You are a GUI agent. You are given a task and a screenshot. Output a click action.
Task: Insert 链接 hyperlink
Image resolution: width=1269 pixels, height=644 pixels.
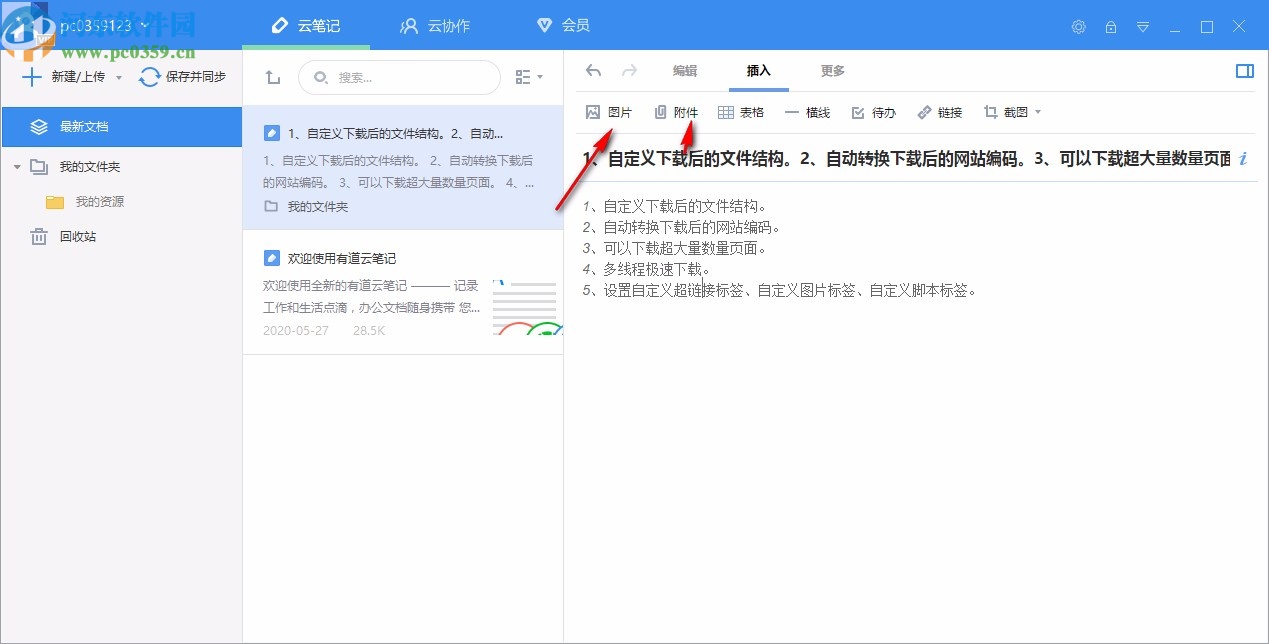(x=940, y=113)
